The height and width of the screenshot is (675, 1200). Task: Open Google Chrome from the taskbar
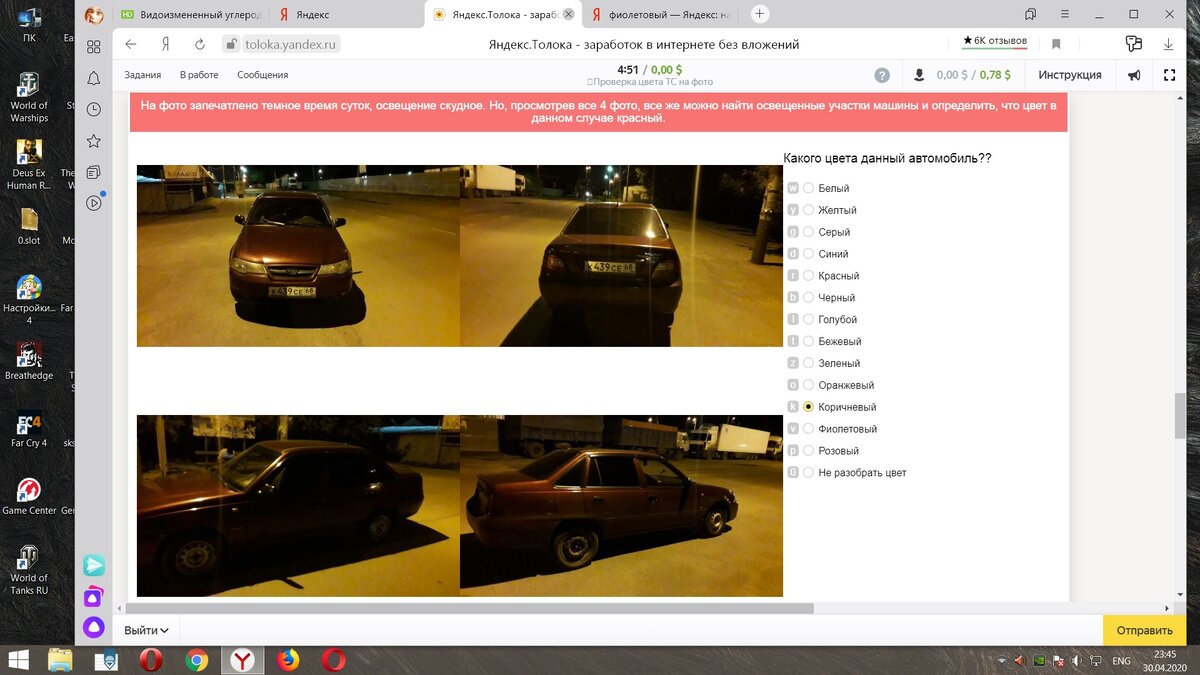point(197,660)
